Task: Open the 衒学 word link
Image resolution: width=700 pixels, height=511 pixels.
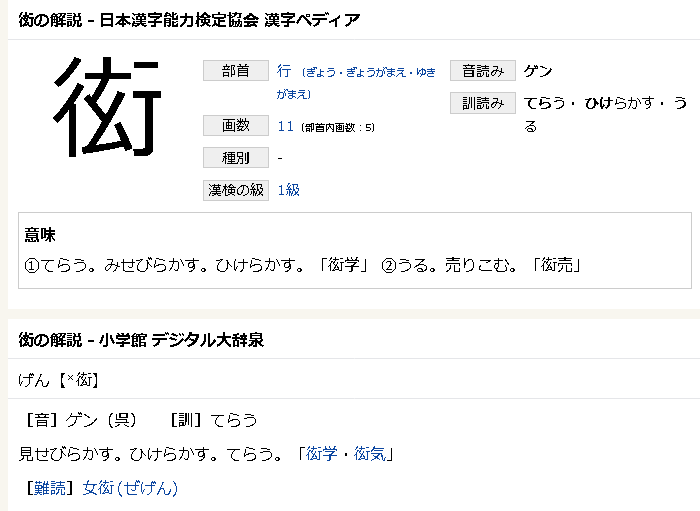Action: [321, 454]
